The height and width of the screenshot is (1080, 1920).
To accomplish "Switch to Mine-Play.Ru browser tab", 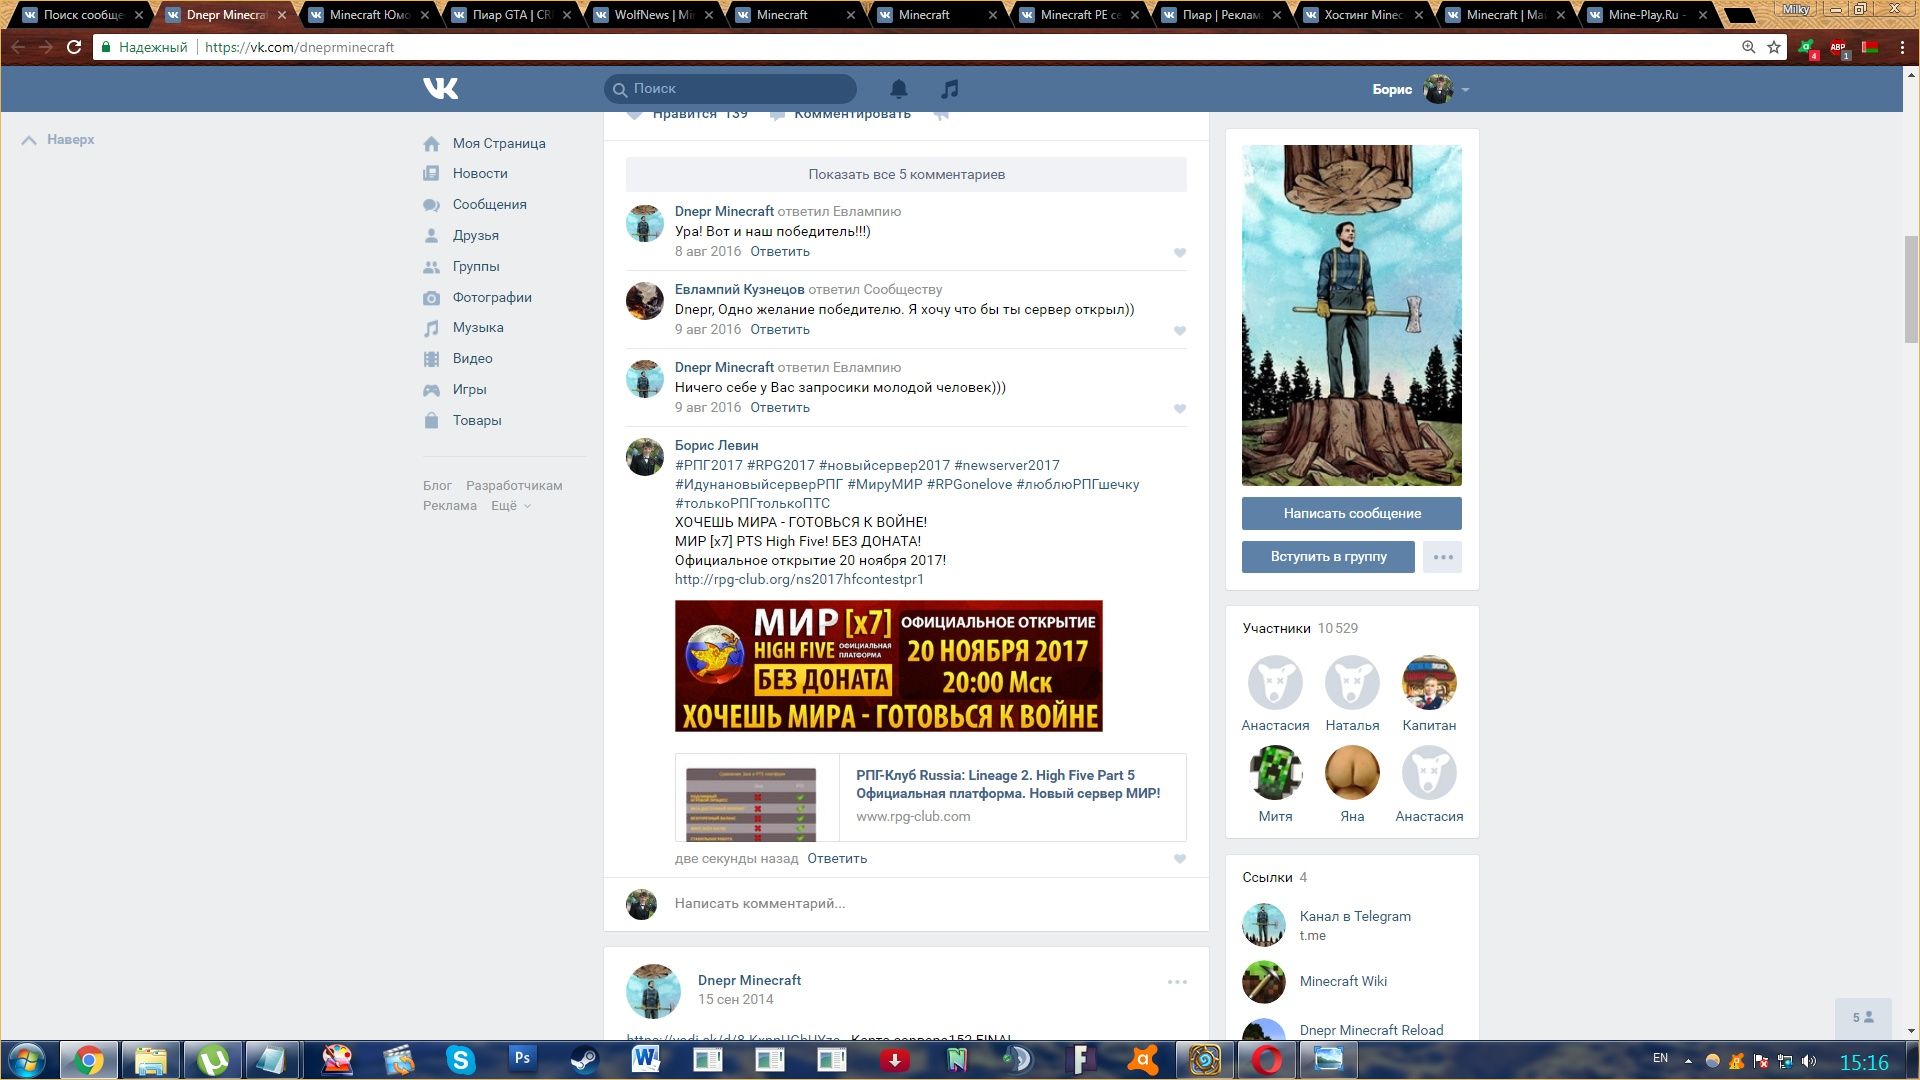I will (1646, 15).
